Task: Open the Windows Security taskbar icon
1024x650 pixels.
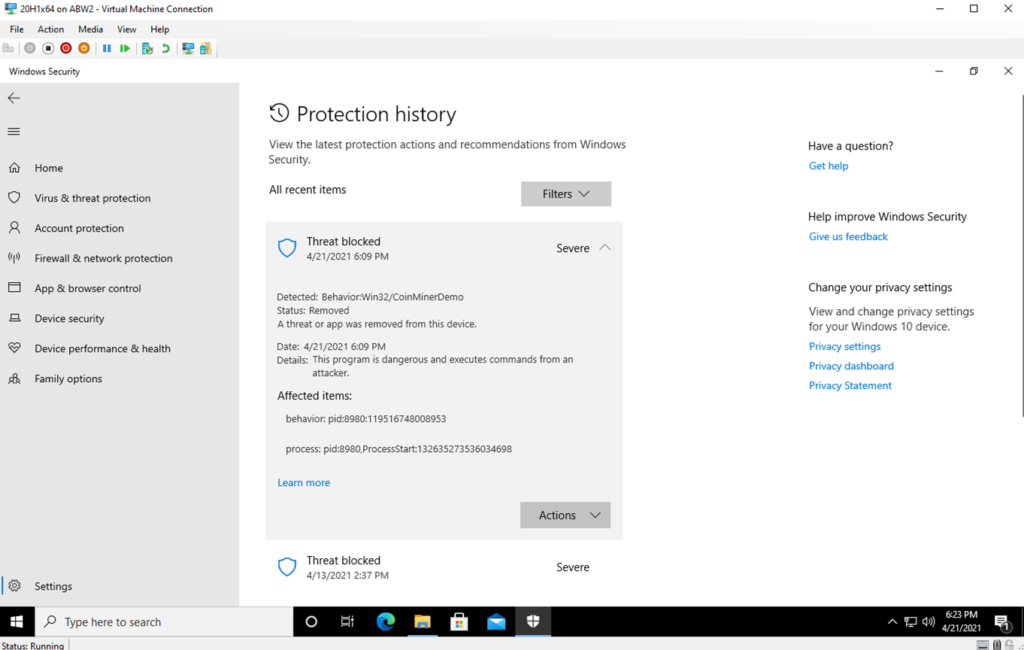Action: click(x=532, y=621)
